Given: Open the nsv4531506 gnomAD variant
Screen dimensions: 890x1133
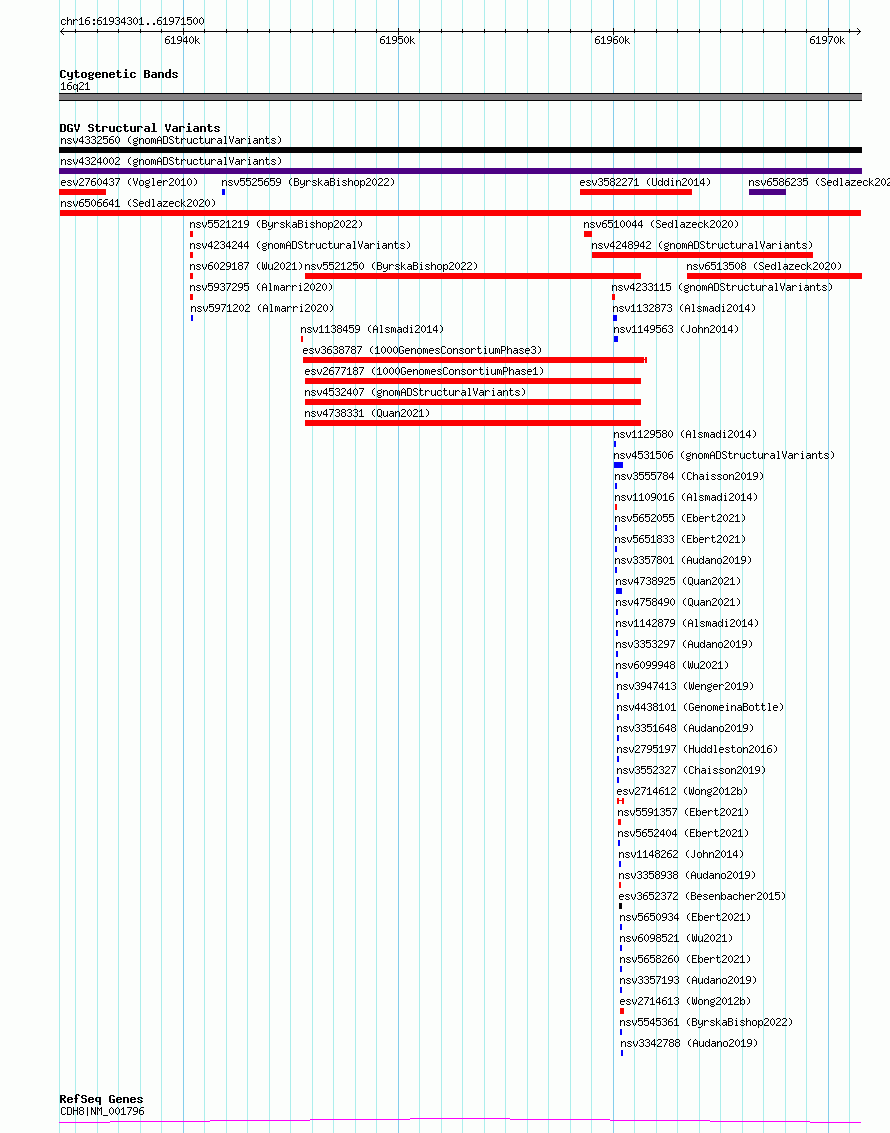Looking at the screenshot, I should (725, 455).
